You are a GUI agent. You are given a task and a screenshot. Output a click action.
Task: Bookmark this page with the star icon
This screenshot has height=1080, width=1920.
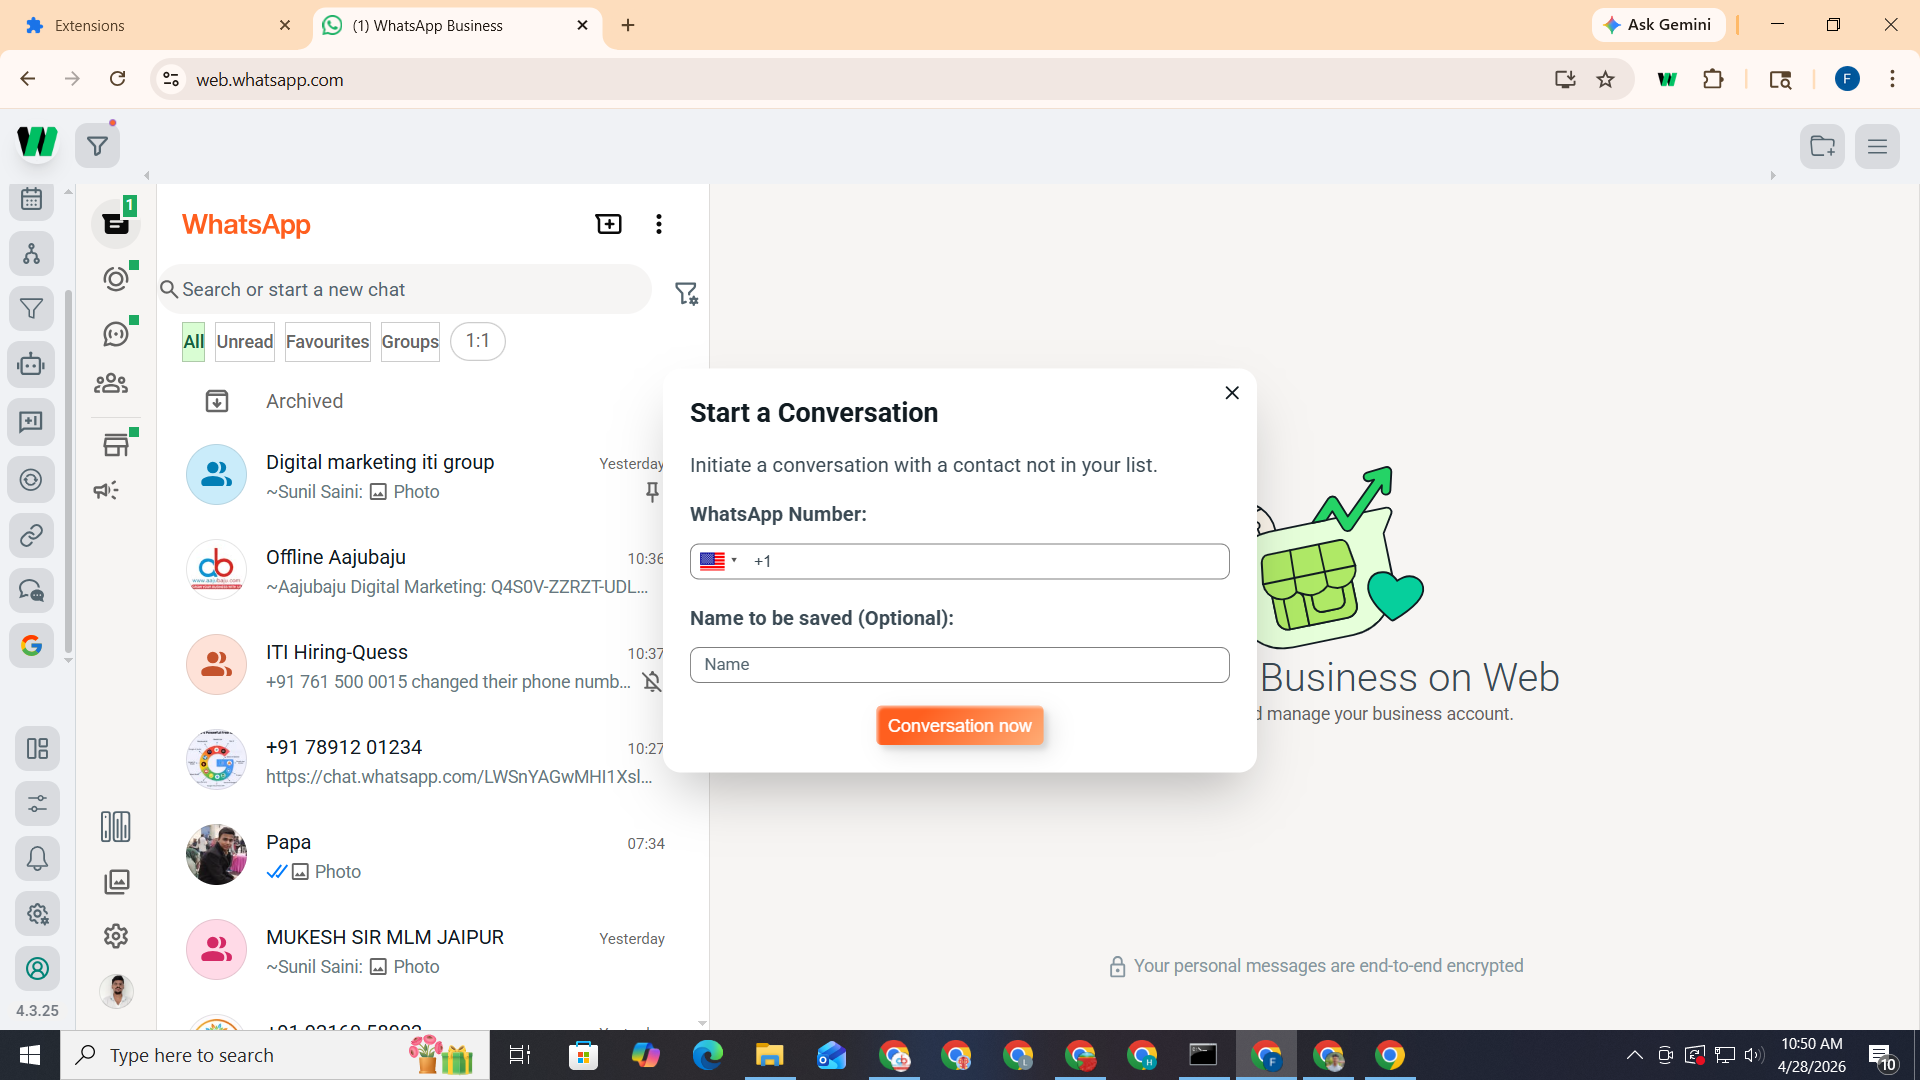click(1605, 79)
